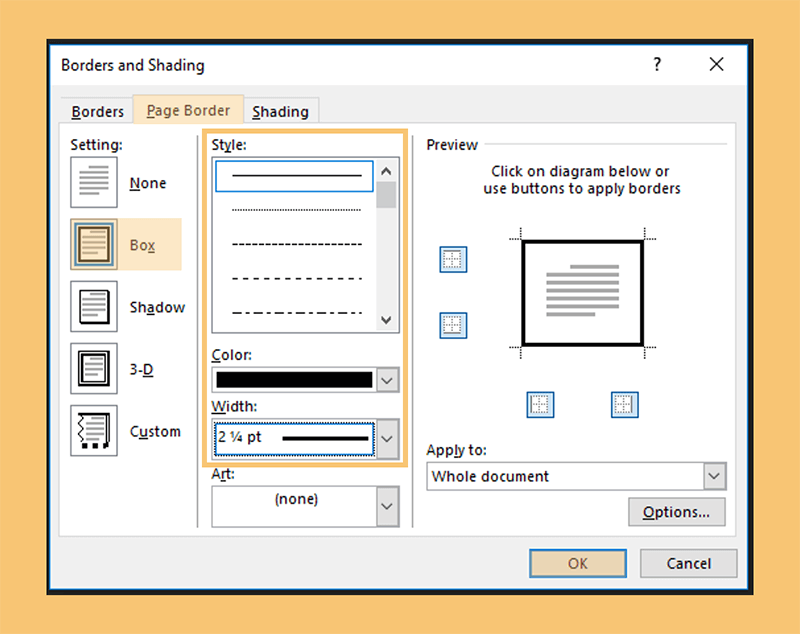Click the help question mark icon

(657, 64)
